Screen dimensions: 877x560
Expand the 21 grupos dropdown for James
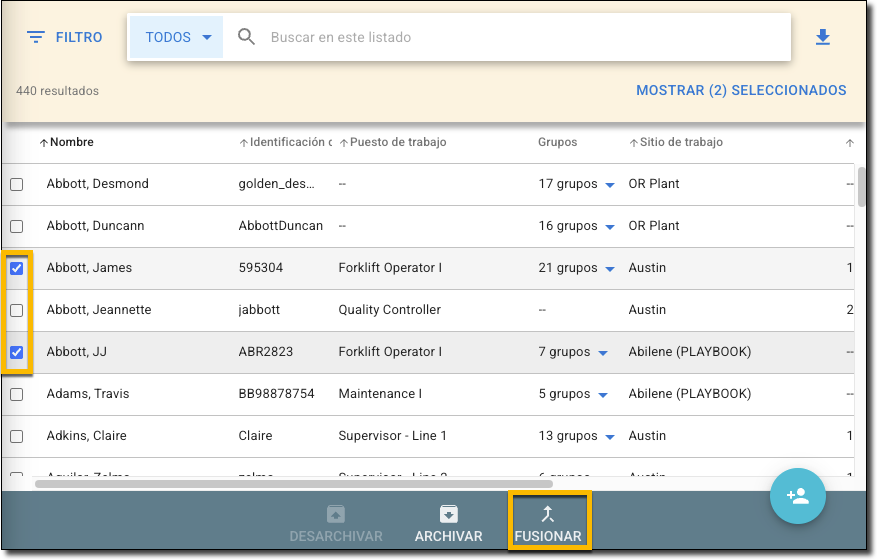click(x=609, y=269)
